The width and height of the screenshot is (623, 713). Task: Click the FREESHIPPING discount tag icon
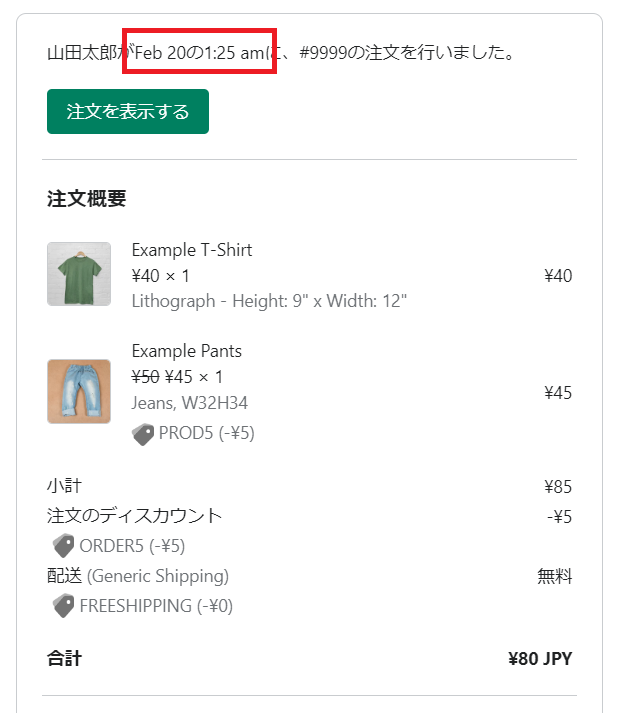[x=64, y=606]
